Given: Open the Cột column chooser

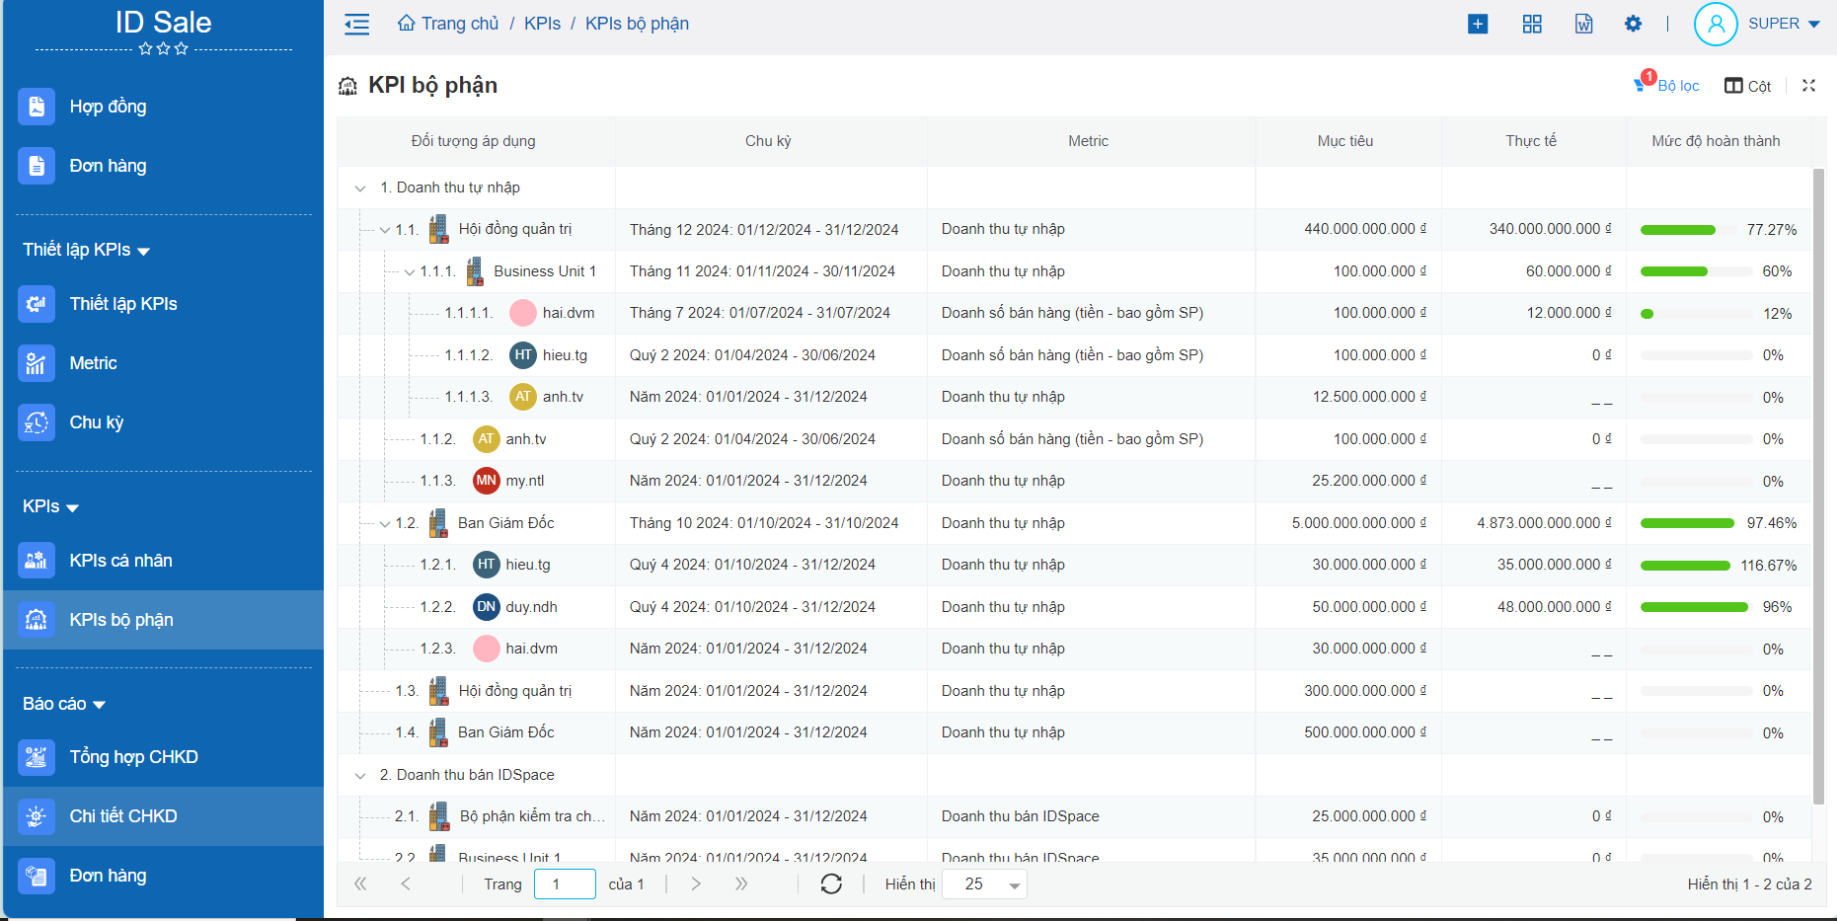Looking at the screenshot, I should pyautogui.click(x=1748, y=86).
